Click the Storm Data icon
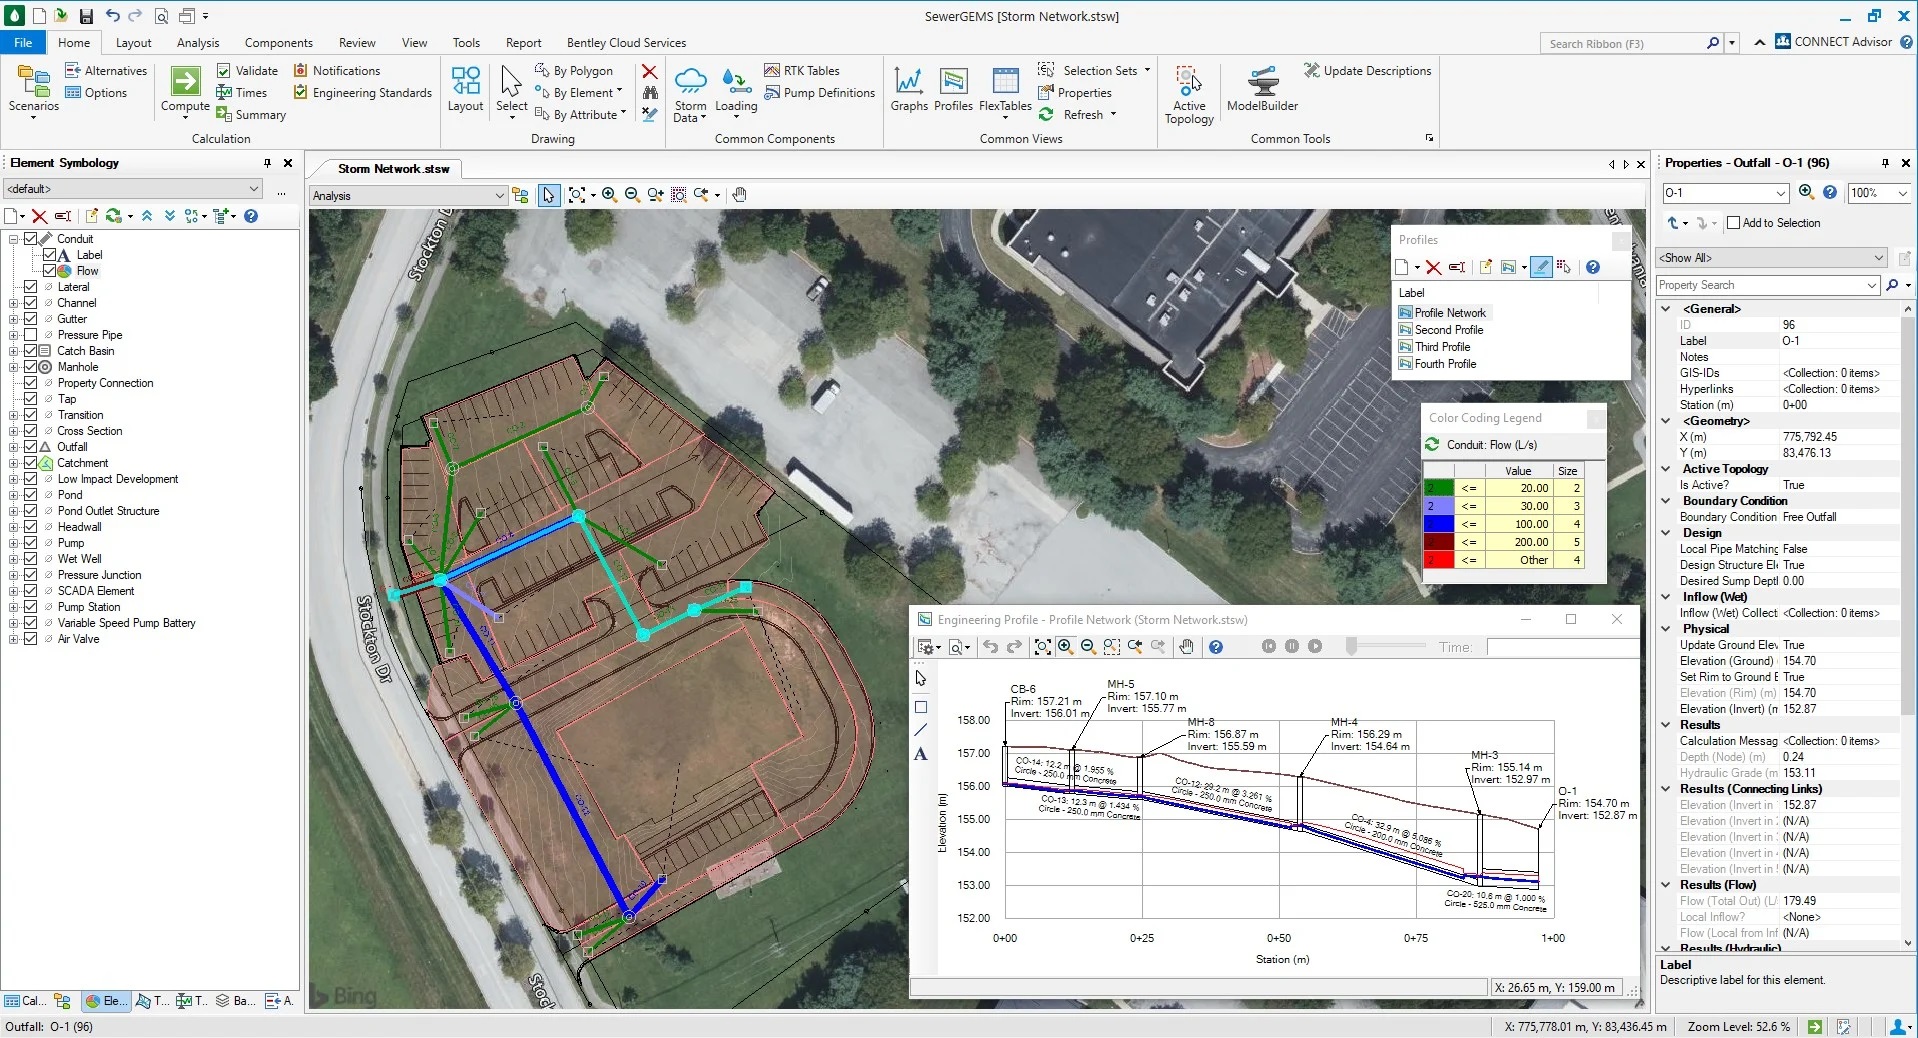The width and height of the screenshot is (1918, 1038). click(x=690, y=94)
